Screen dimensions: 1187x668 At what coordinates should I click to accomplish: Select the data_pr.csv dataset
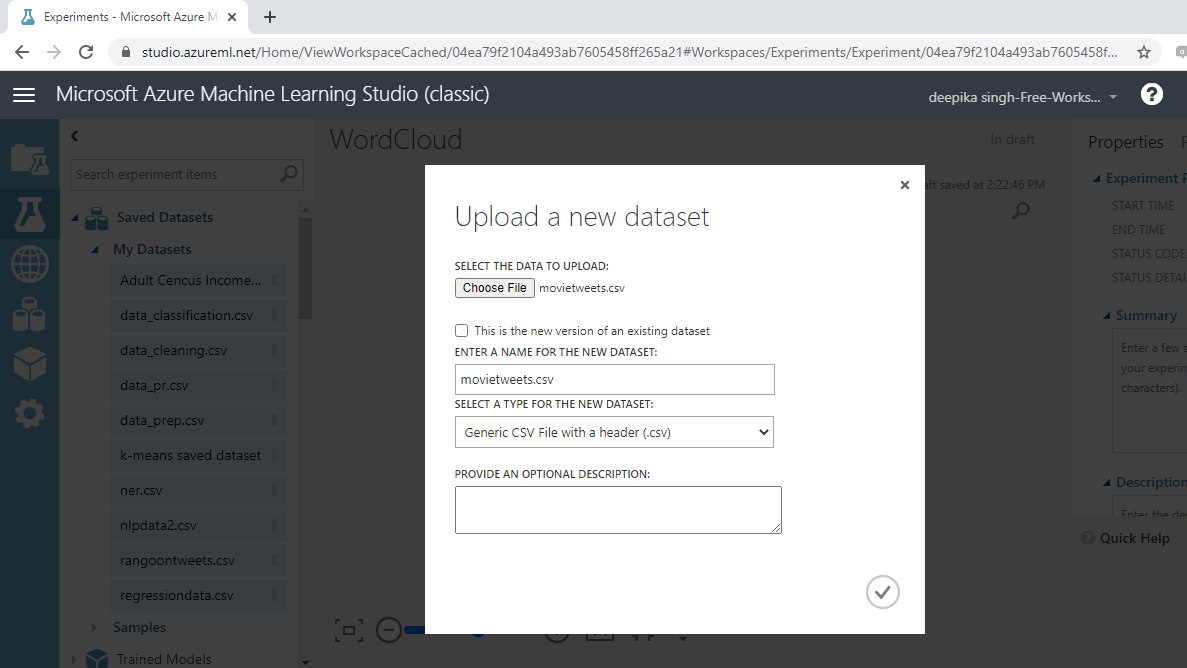(198, 386)
